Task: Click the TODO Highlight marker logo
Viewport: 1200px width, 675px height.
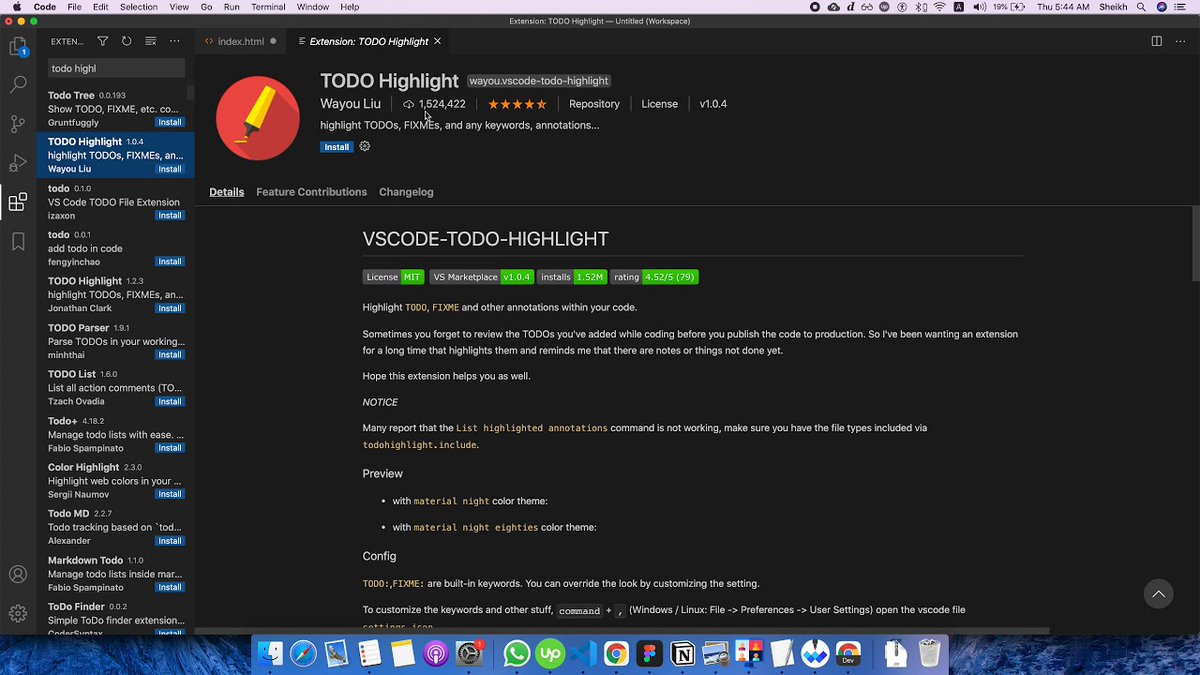Action: [x=258, y=118]
